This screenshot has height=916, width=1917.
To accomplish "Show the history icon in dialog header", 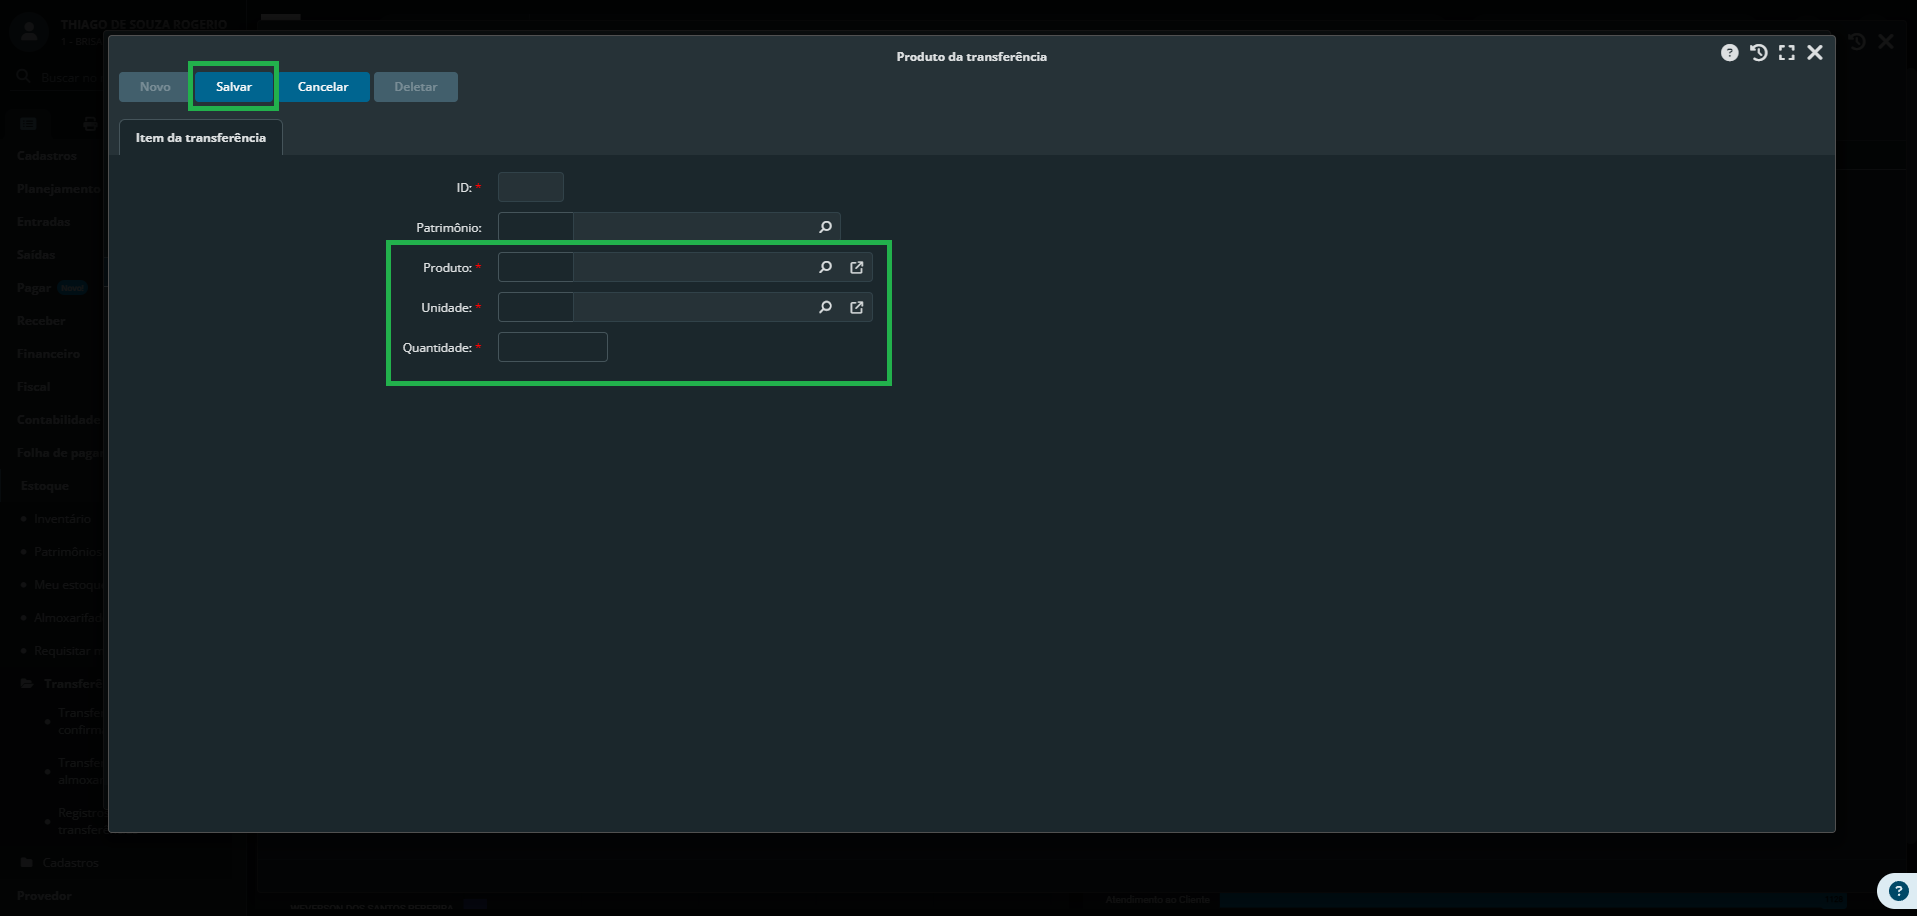I will 1758,53.
